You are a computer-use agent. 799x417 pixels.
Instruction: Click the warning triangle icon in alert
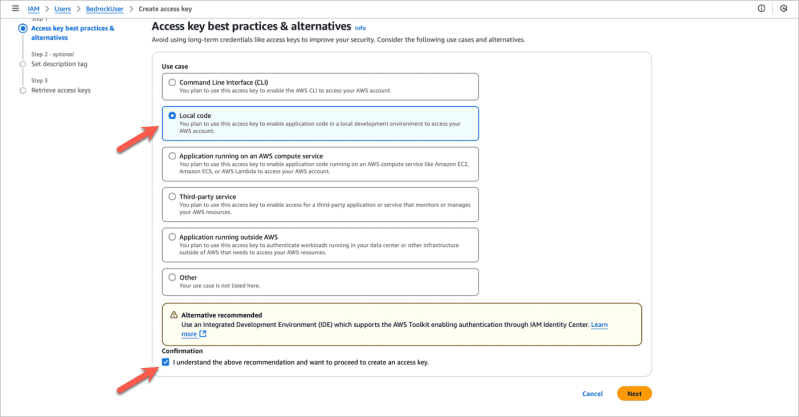(x=174, y=315)
